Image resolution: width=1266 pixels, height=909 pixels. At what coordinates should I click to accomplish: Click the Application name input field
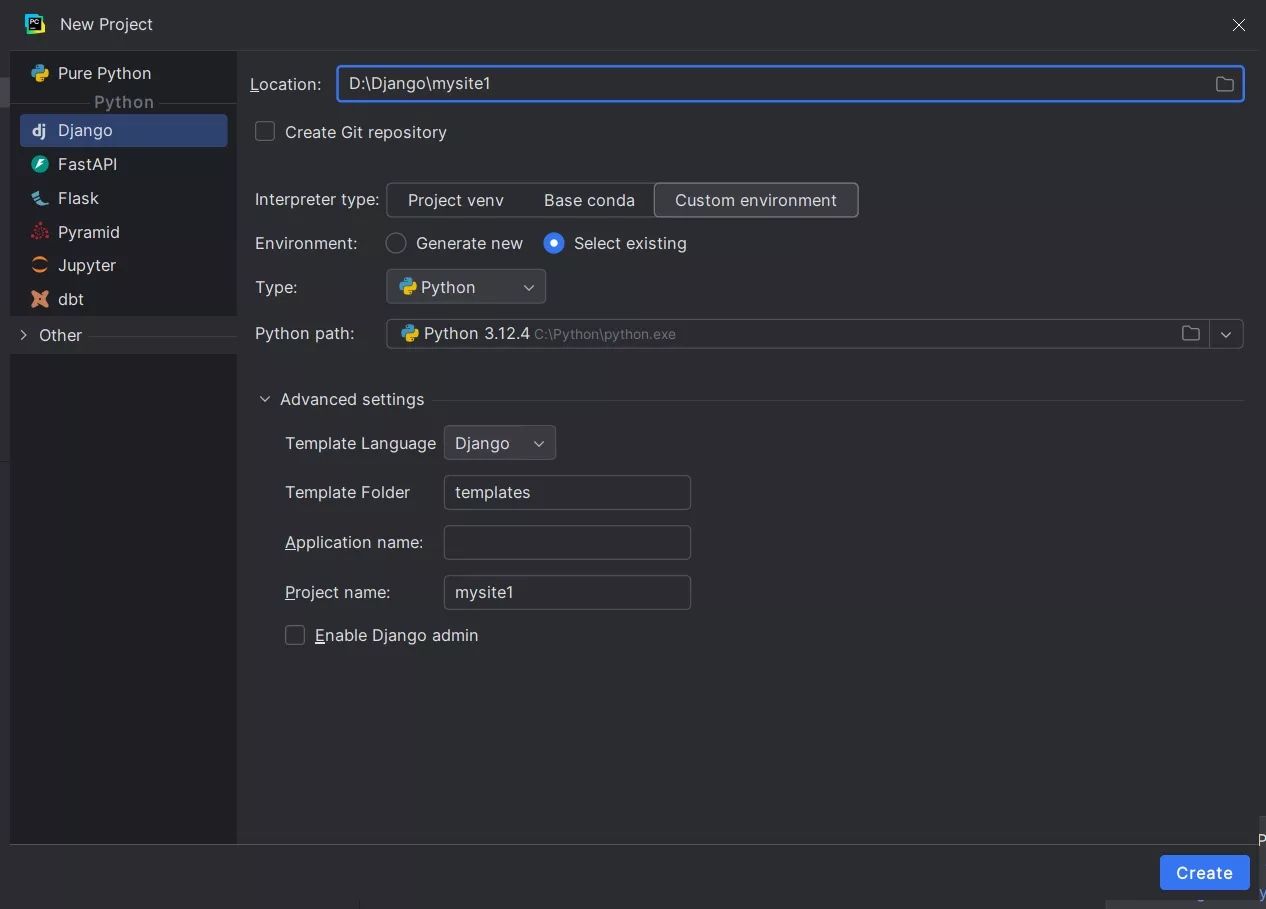(x=567, y=543)
